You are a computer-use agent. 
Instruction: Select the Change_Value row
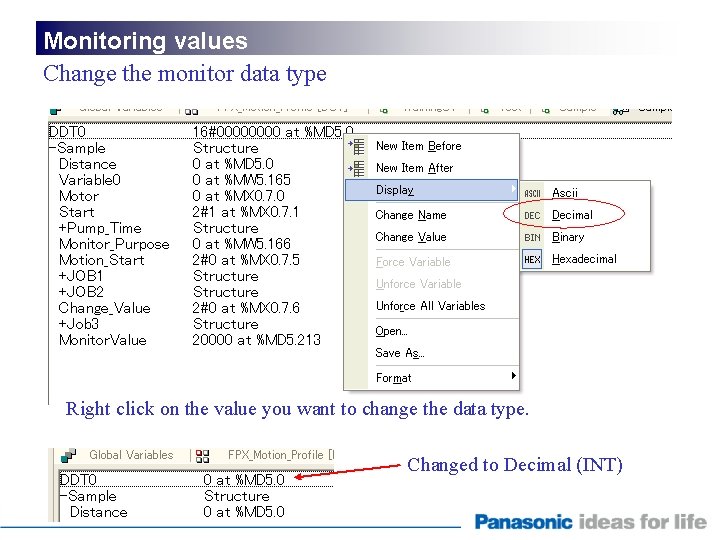[105, 308]
